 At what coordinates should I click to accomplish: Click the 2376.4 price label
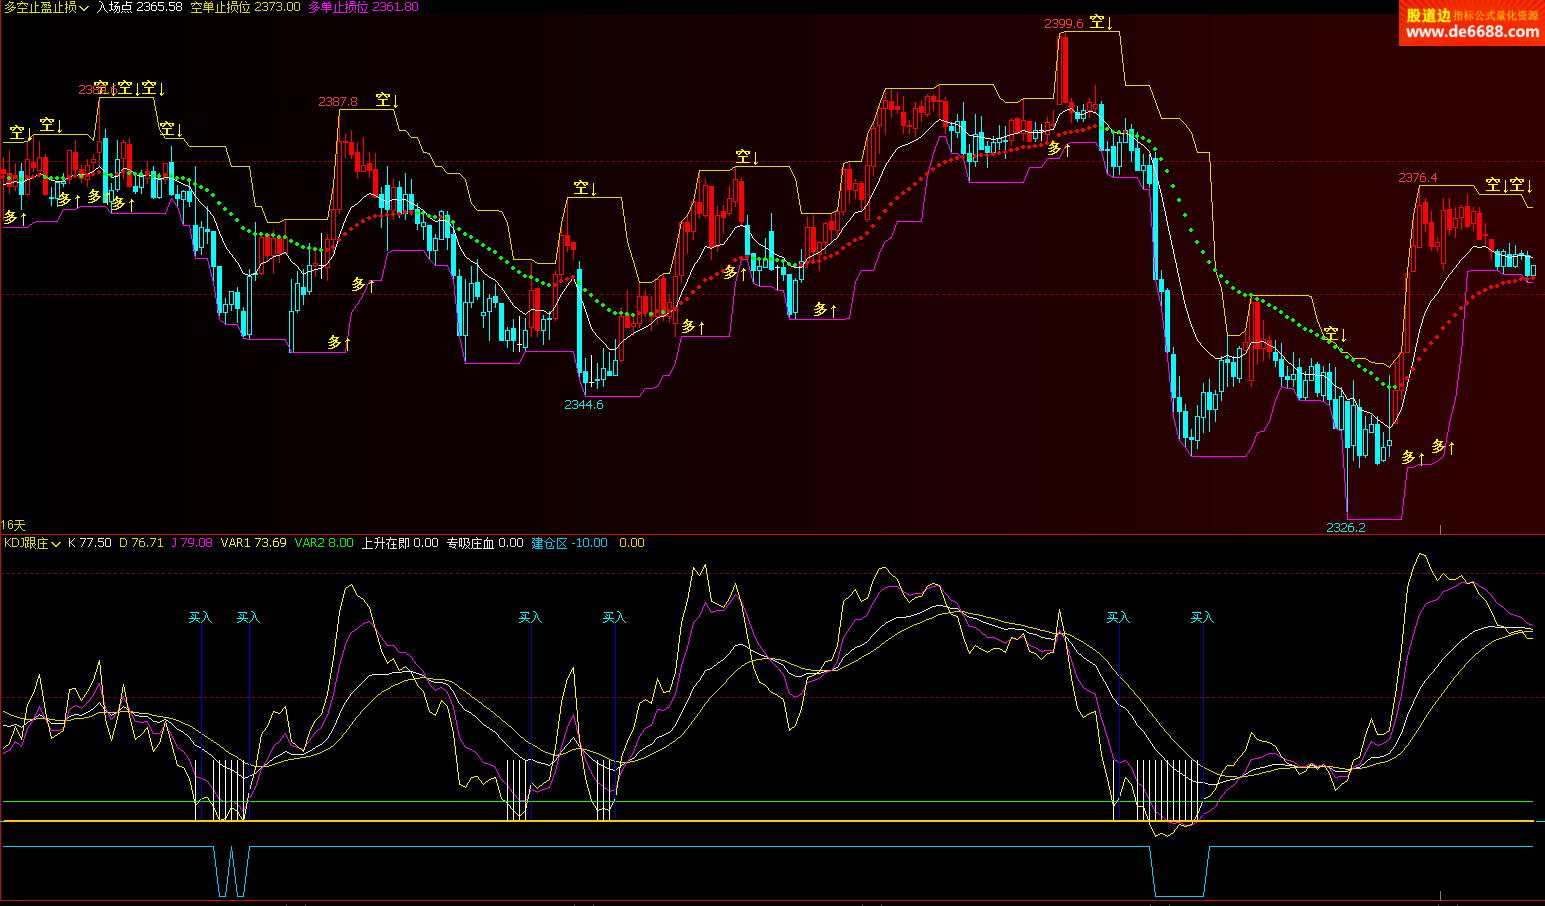coord(1417,178)
